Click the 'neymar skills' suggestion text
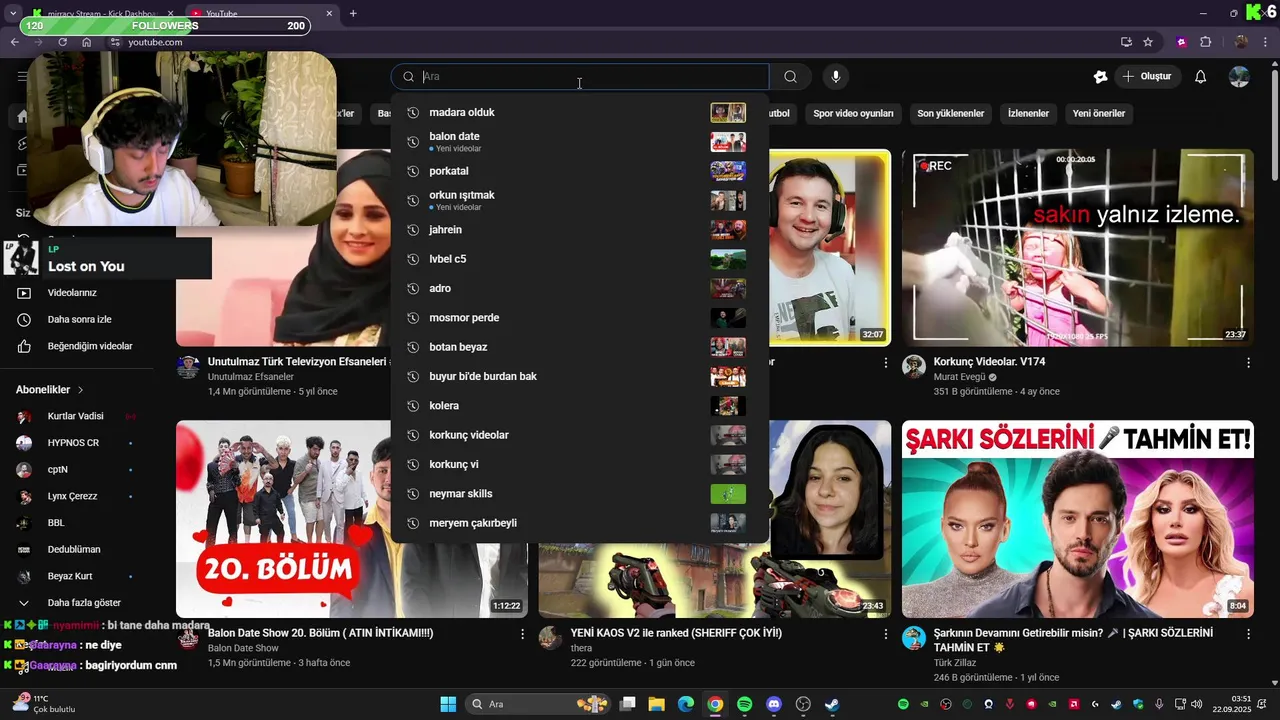Image resolution: width=1280 pixels, height=720 pixels. click(461, 494)
